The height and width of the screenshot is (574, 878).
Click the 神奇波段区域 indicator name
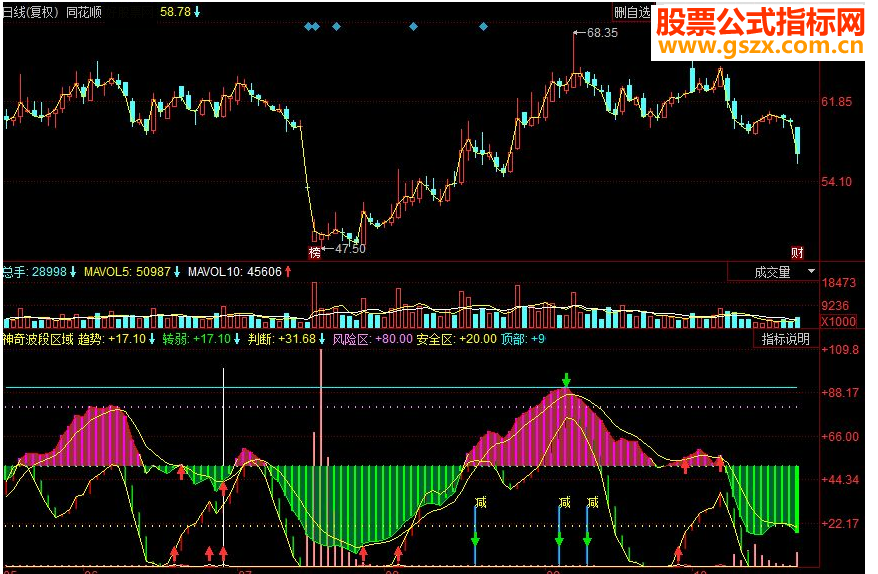click(38, 339)
